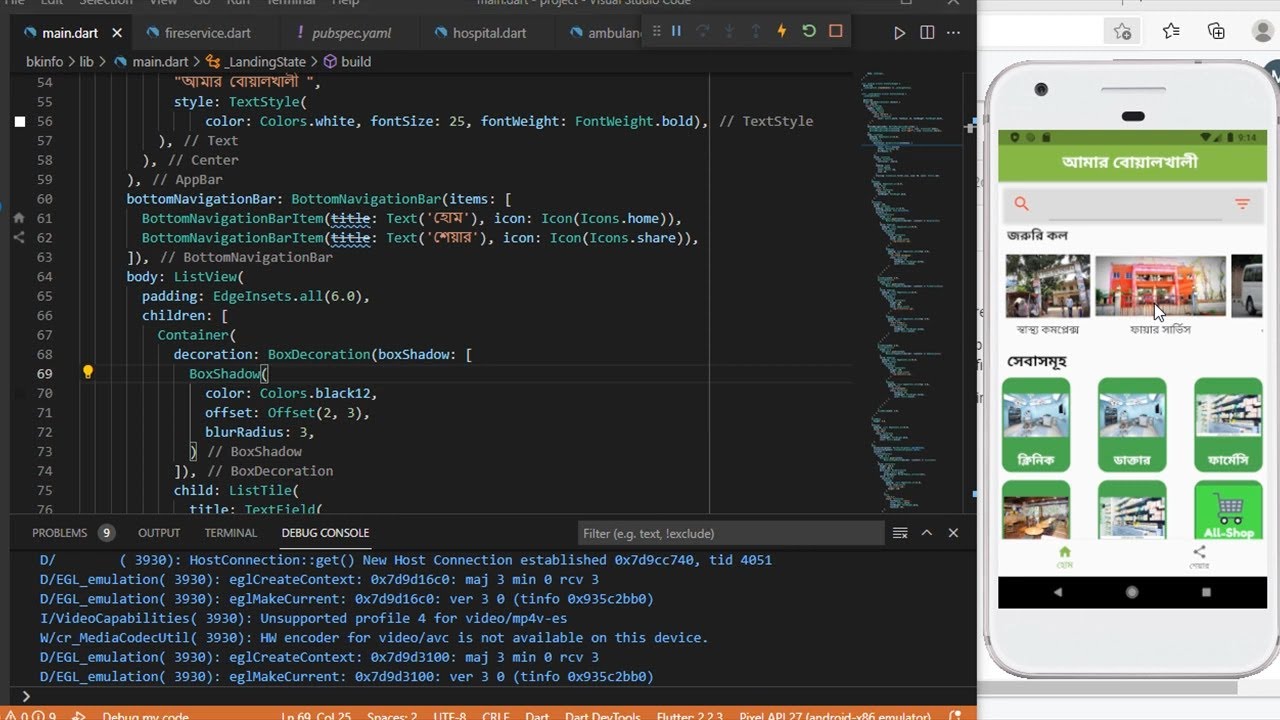Stop debugging with the red square

point(836,32)
